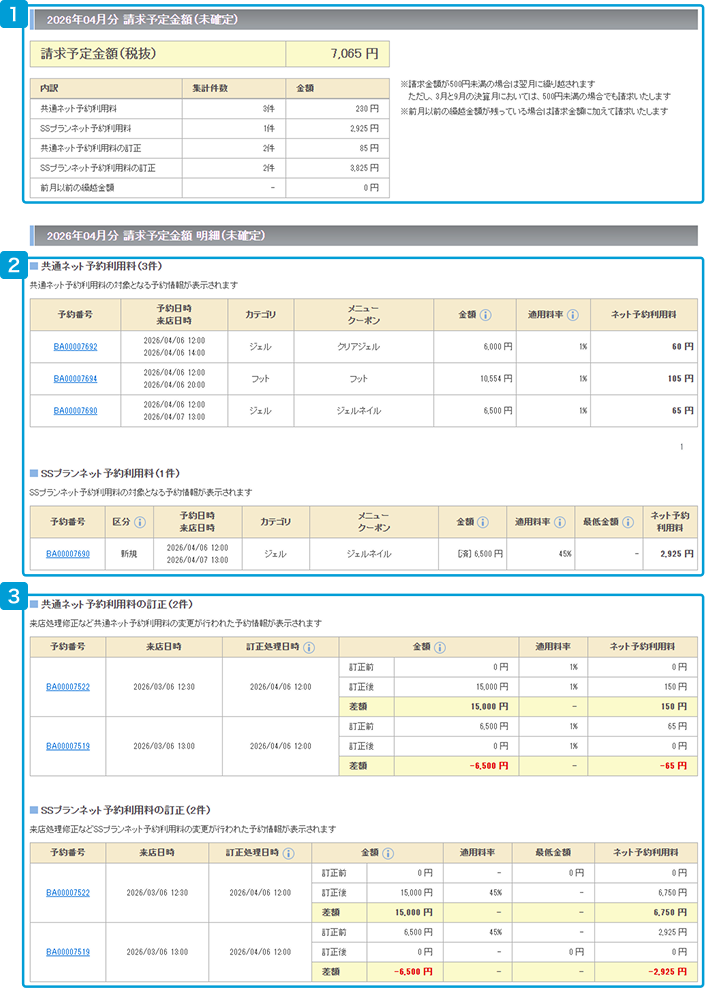710x990 pixels.
Task: Click info icon next to 最低金額 in SSプラン(1件) table
Action: [x=628, y=522]
